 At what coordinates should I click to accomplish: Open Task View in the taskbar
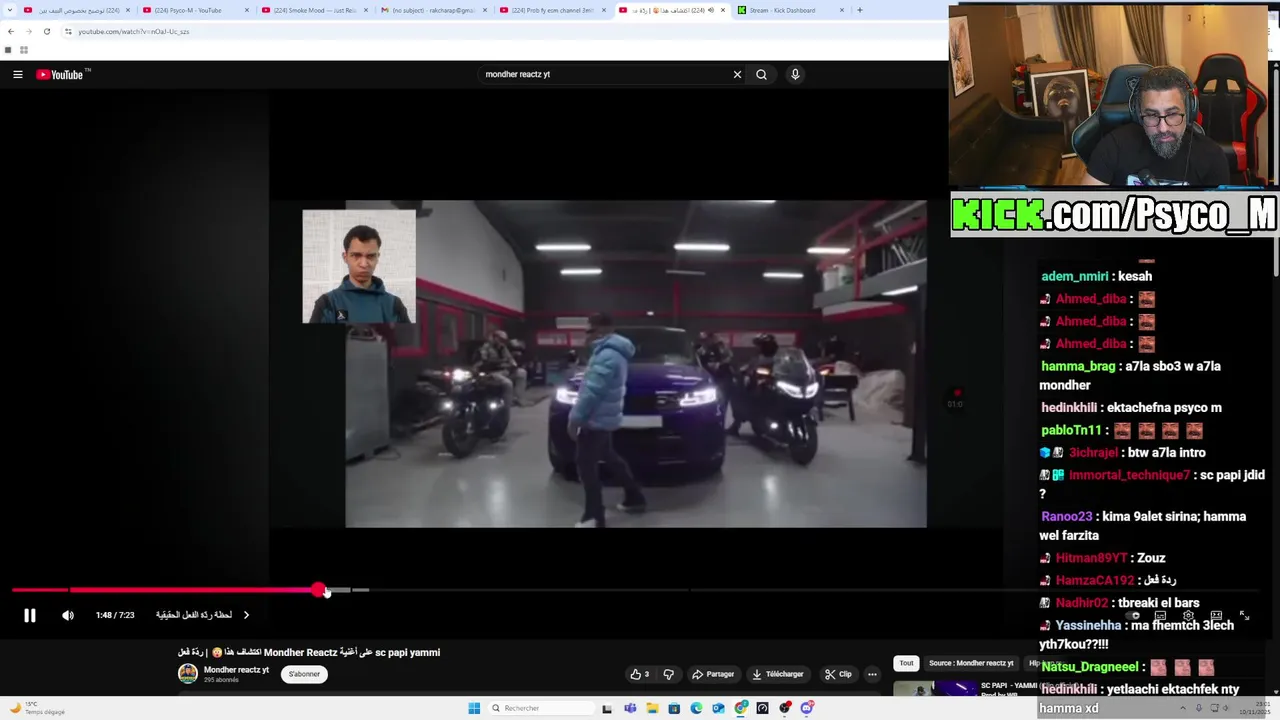pos(607,708)
